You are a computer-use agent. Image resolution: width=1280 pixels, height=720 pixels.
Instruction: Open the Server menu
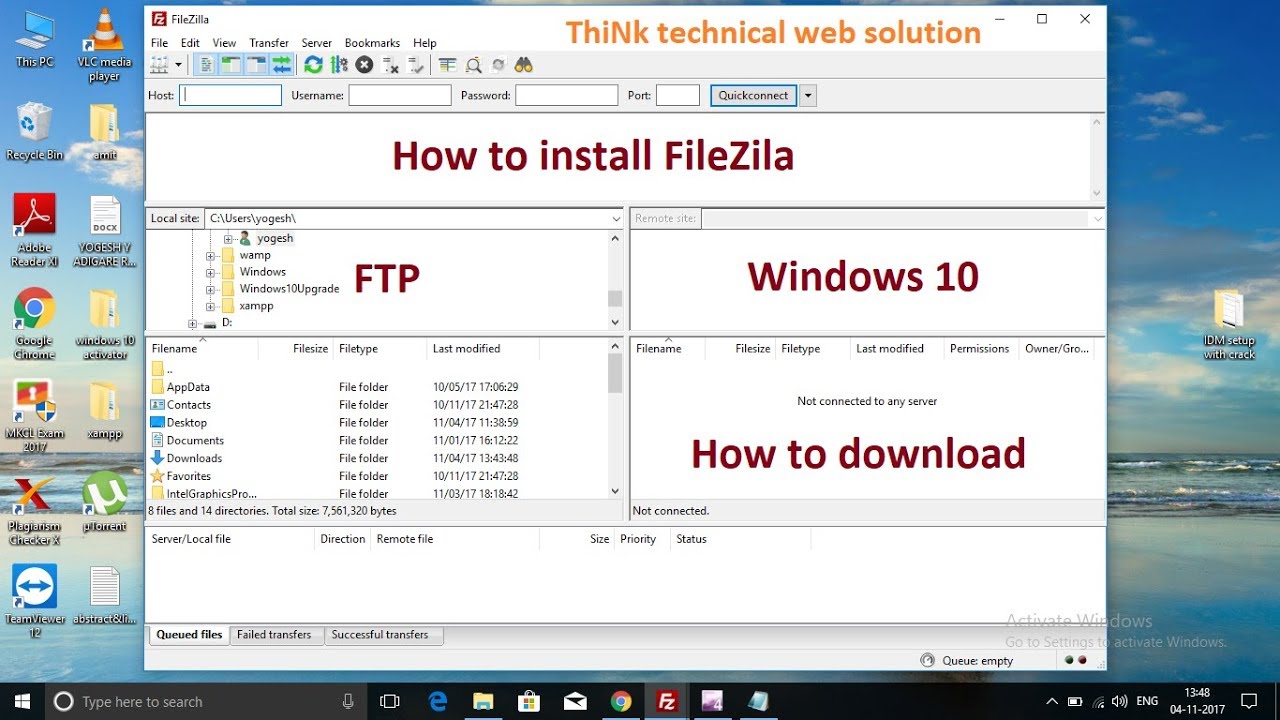click(x=317, y=43)
